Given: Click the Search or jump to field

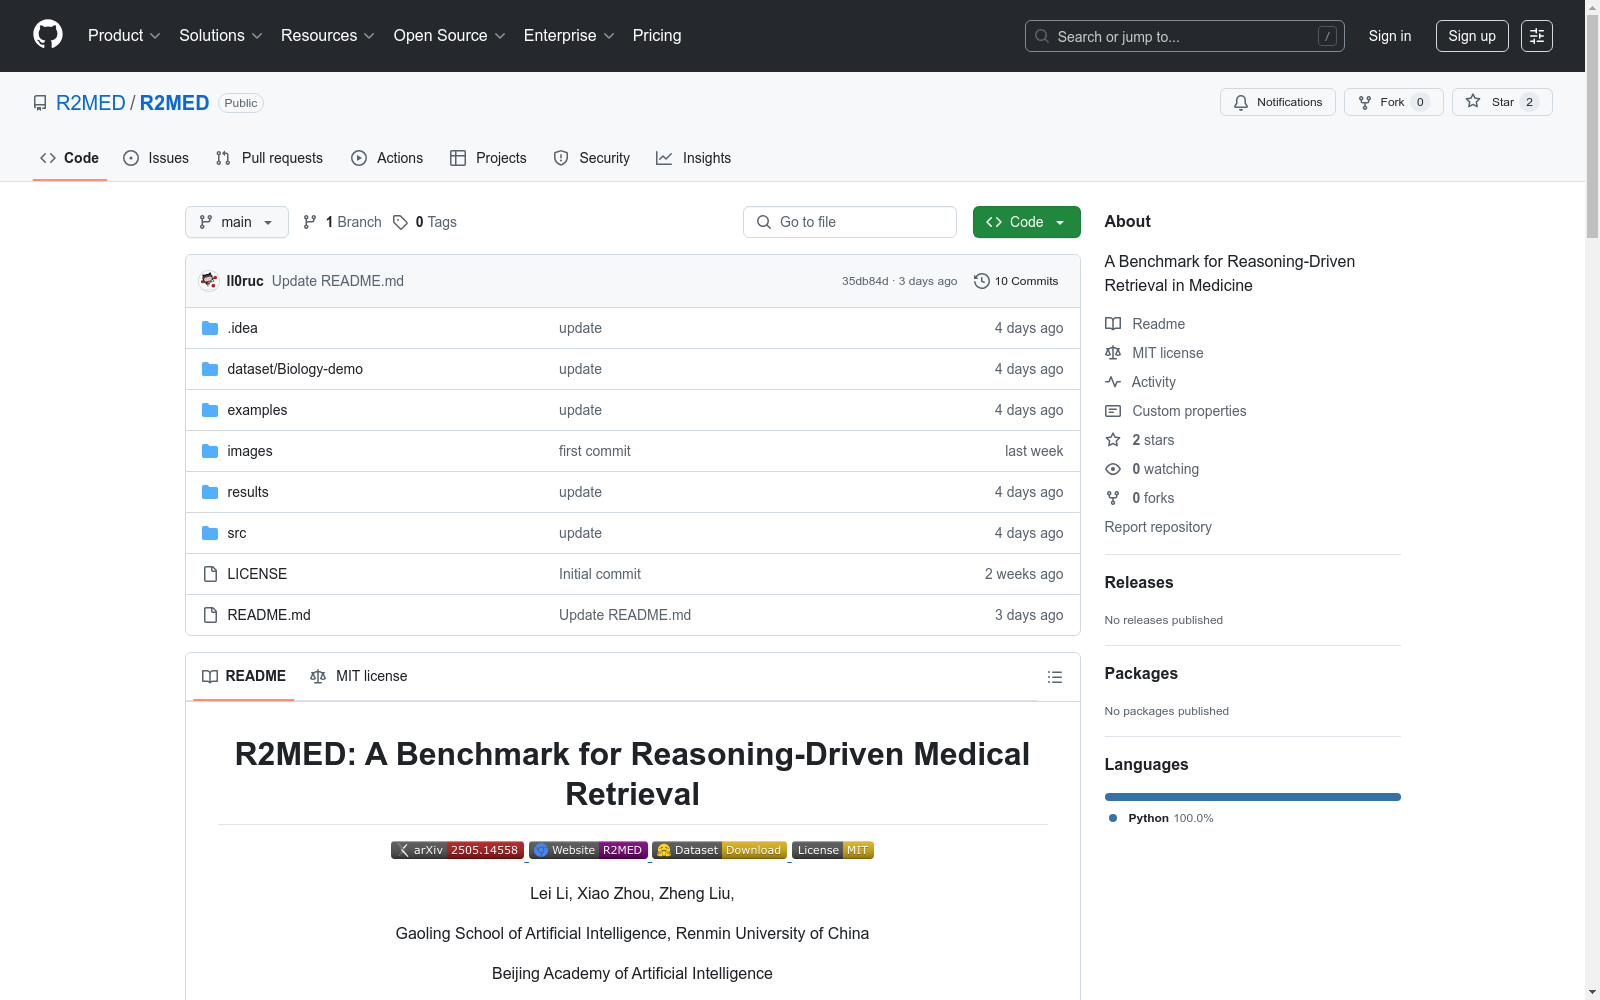Looking at the screenshot, I should point(1185,36).
